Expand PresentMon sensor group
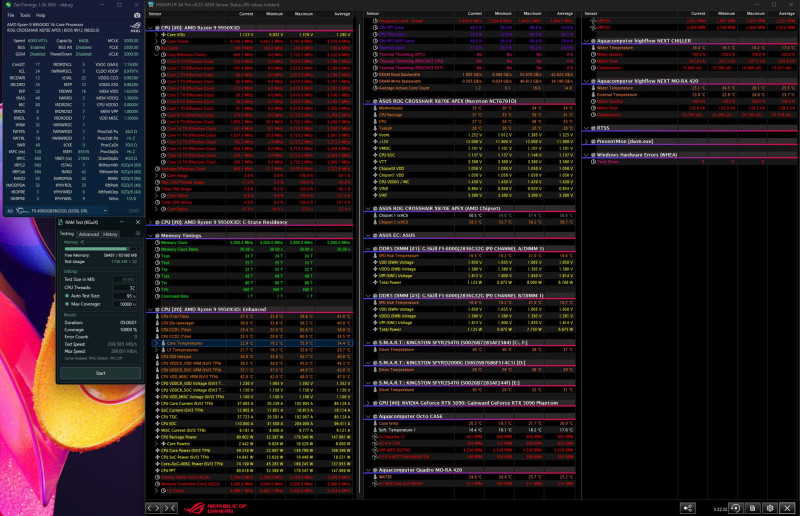 (x=586, y=141)
